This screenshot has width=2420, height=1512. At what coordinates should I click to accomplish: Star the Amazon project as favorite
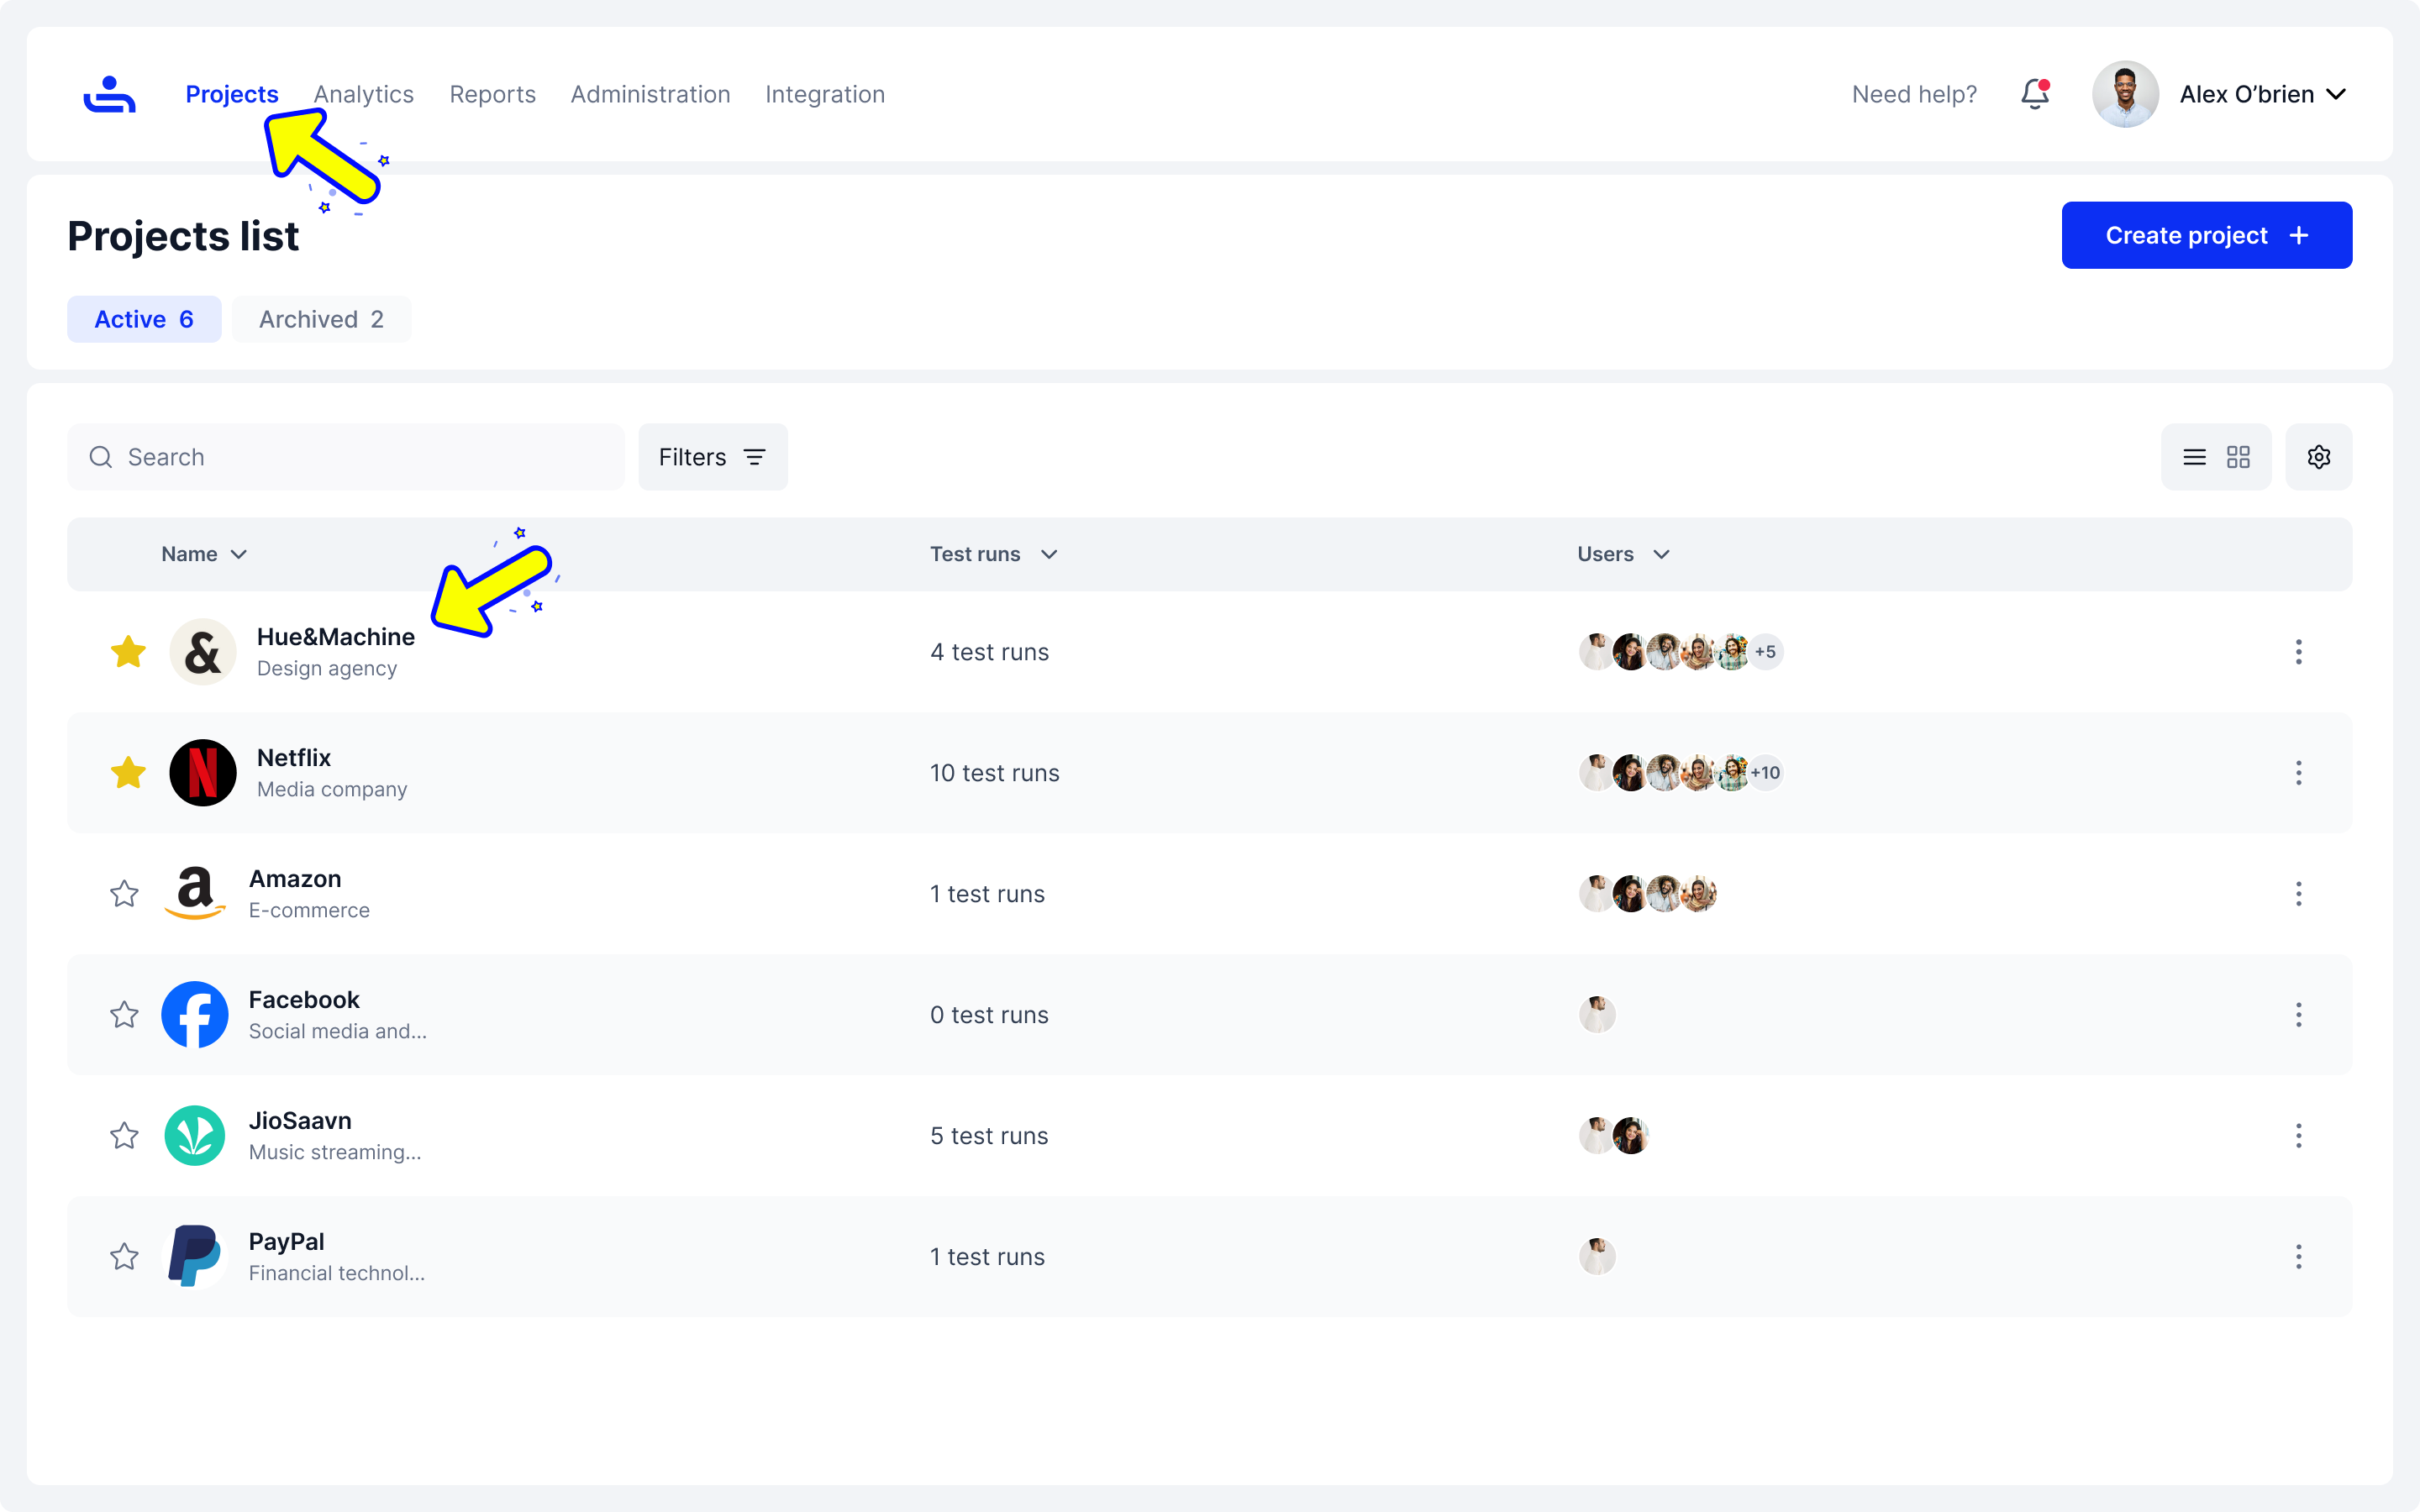[124, 894]
